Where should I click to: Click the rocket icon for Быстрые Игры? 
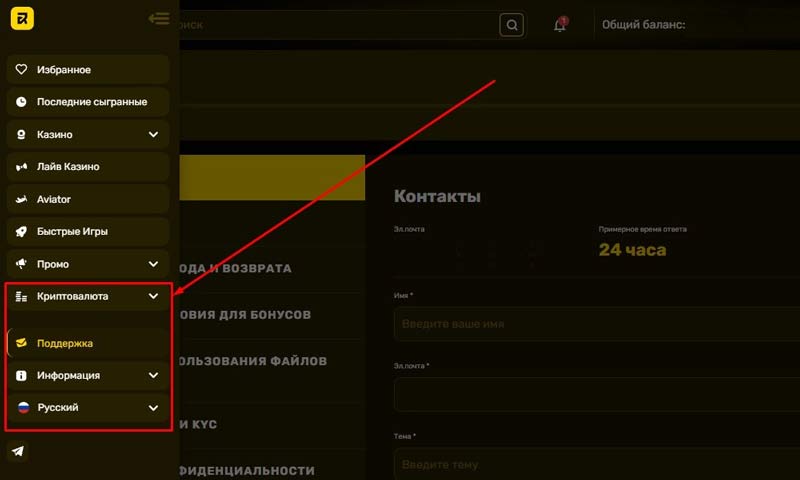(22, 231)
